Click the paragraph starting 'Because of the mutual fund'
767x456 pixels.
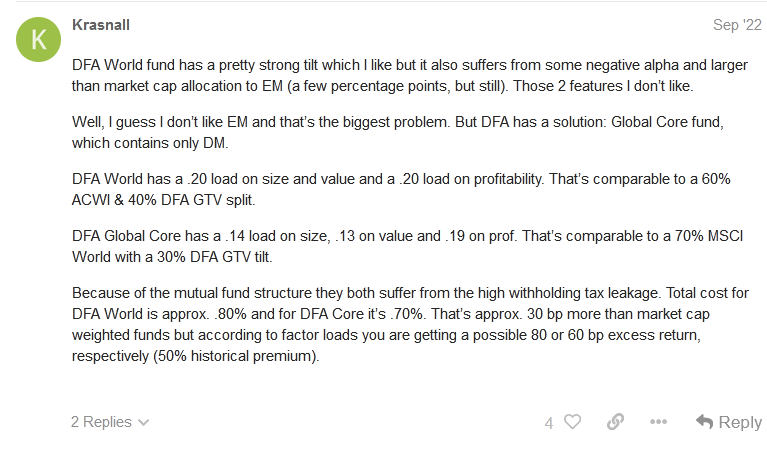[x=410, y=324]
